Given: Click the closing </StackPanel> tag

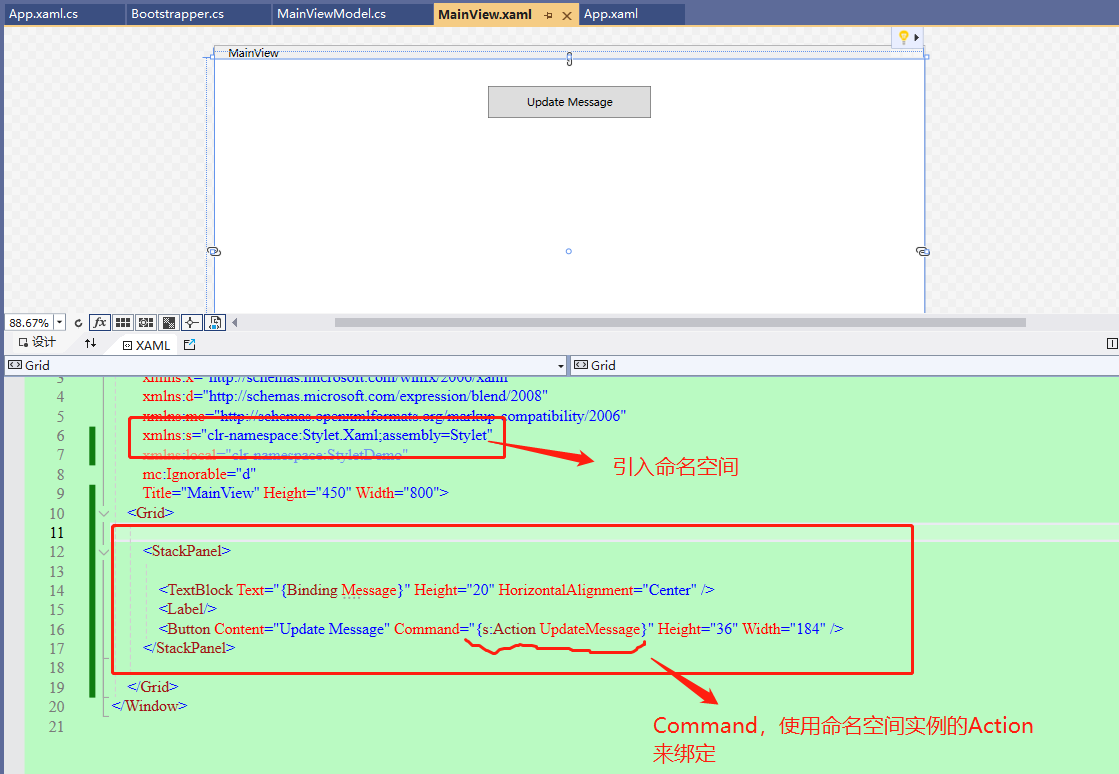Looking at the screenshot, I should (x=189, y=648).
